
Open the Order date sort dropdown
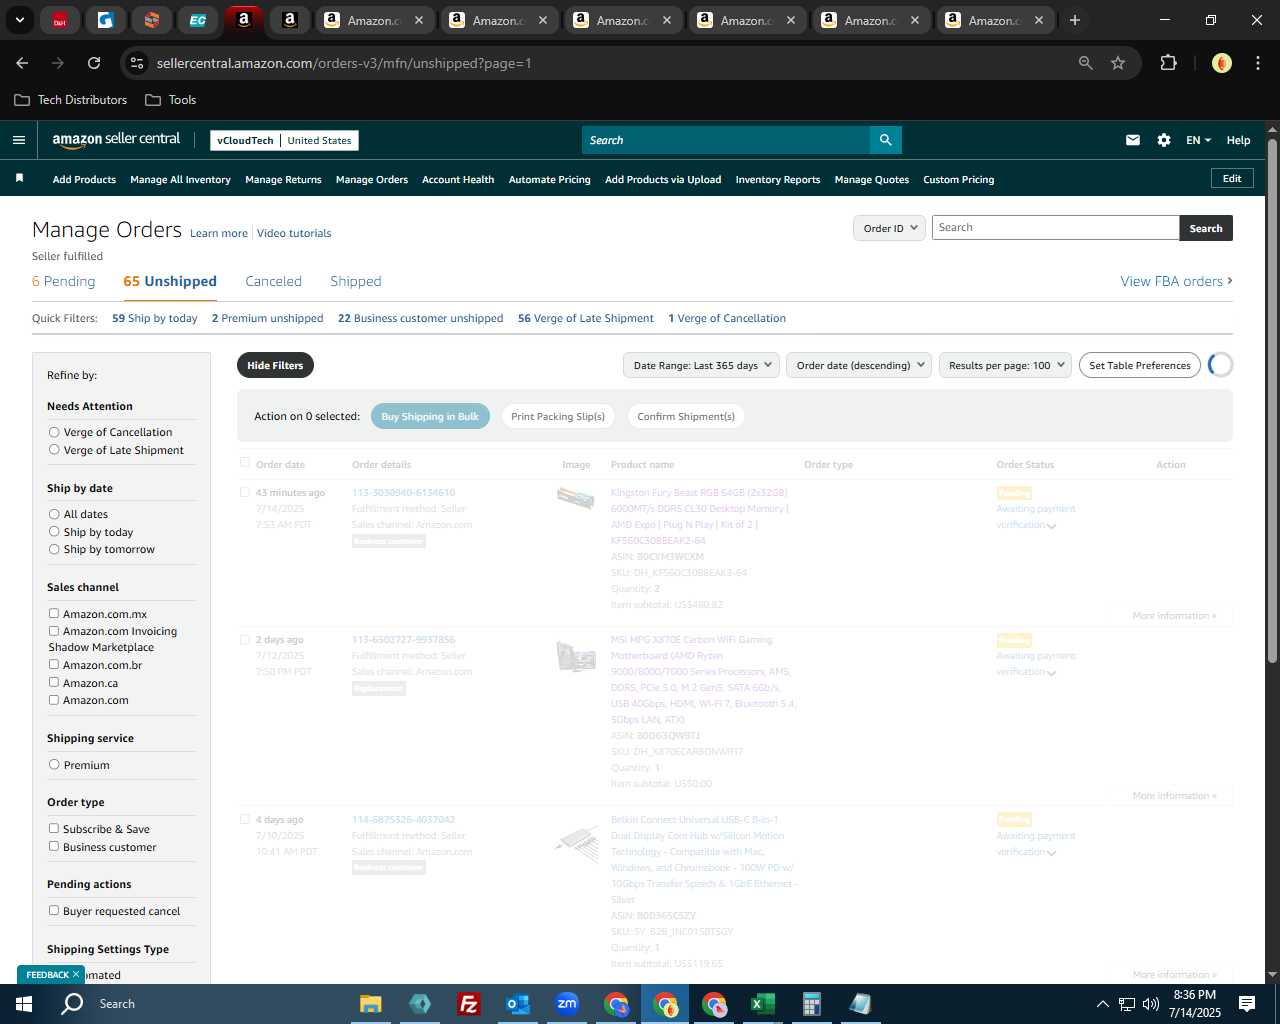coord(859,365)
